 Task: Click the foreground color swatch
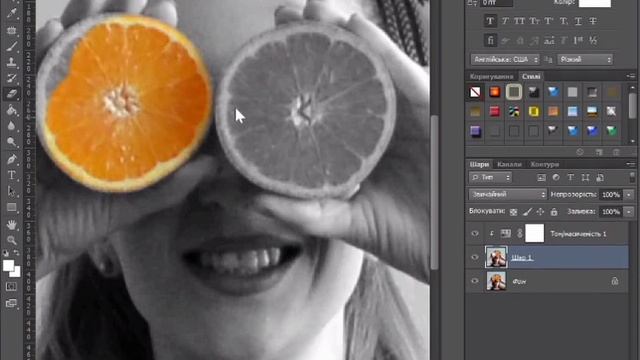point(8,265)
